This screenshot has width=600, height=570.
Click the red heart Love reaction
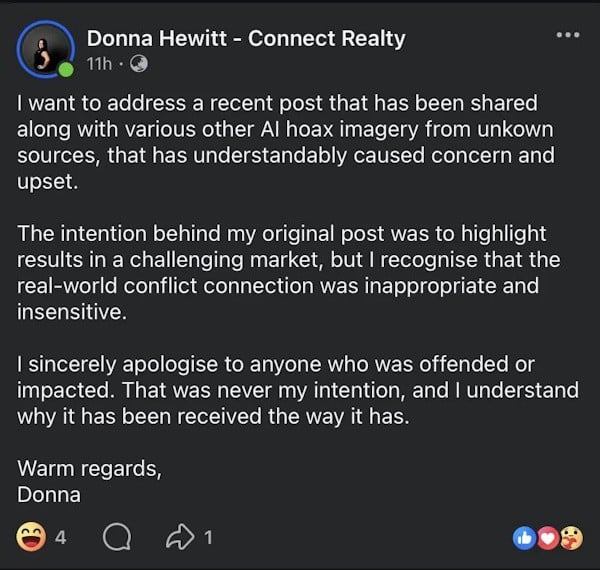(548, 538)
